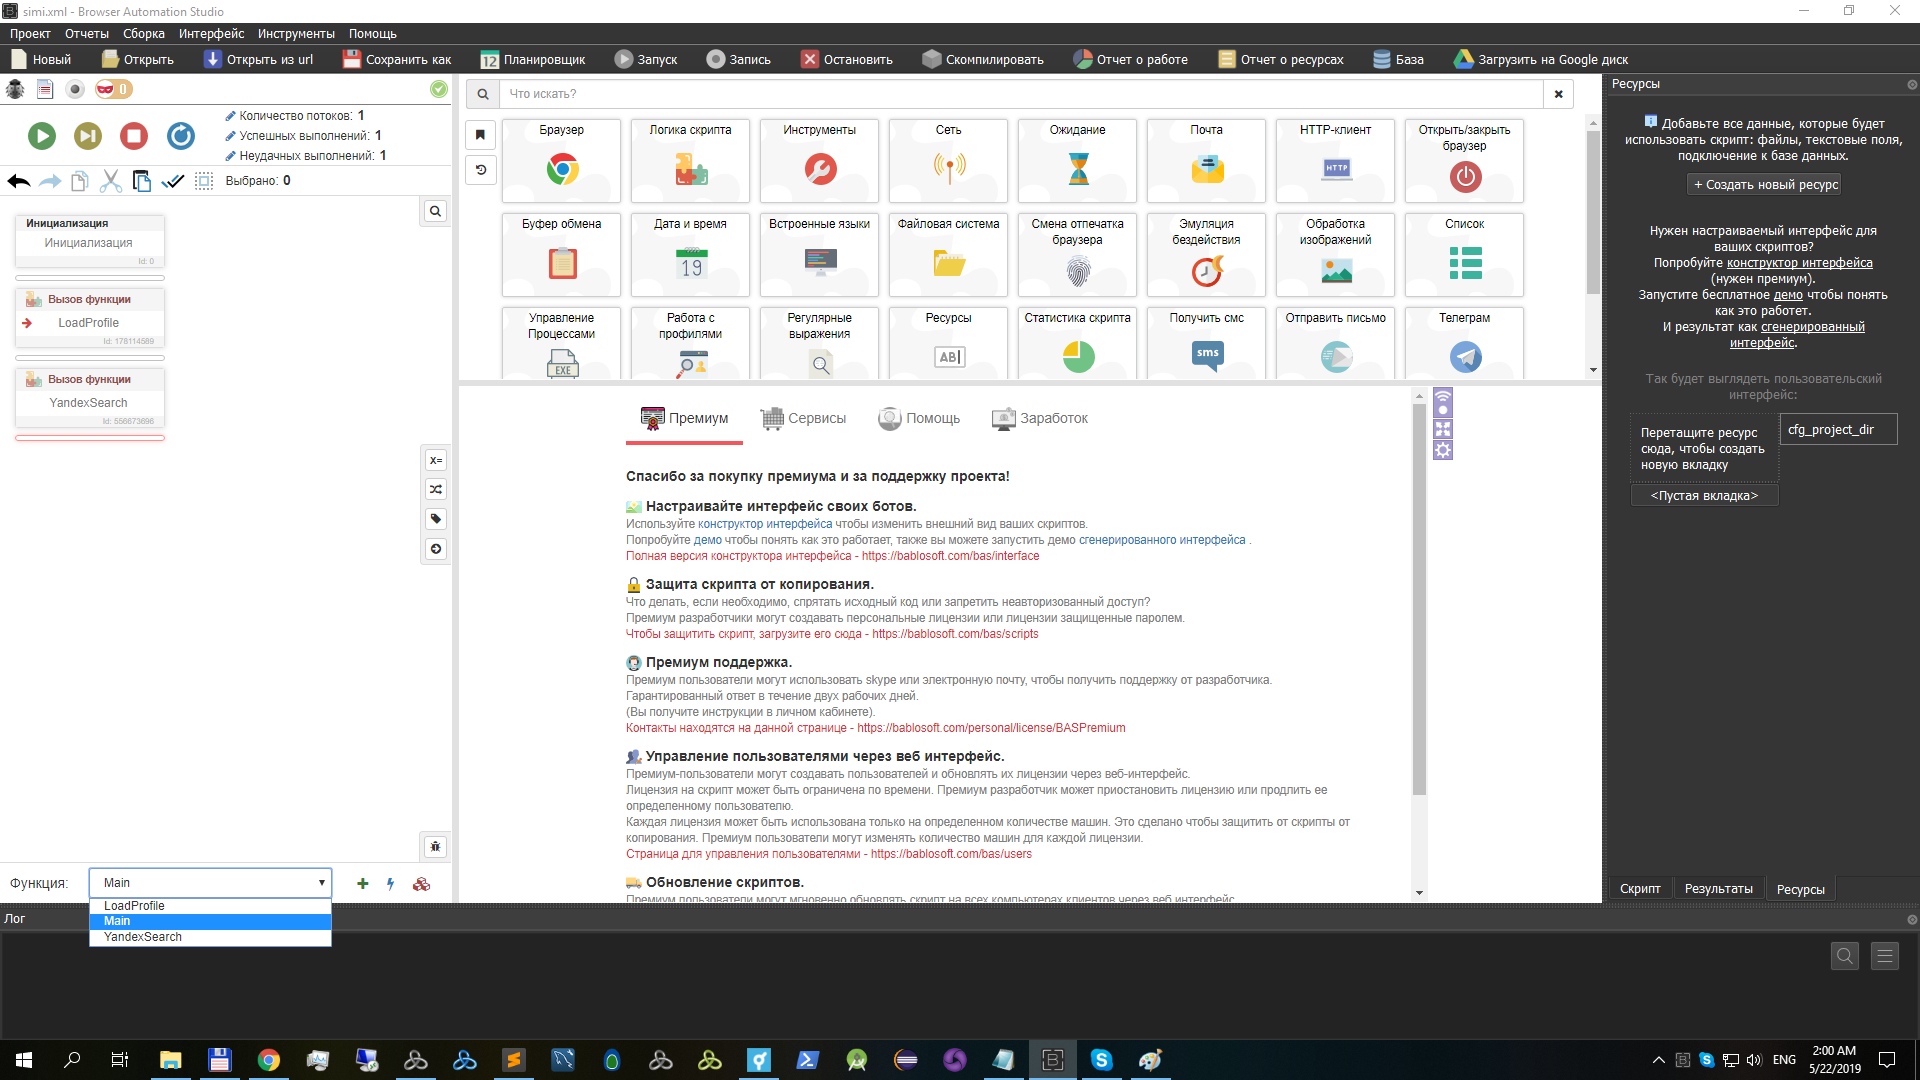
Task: Open the Браузер action category
Action: [561, 160]
